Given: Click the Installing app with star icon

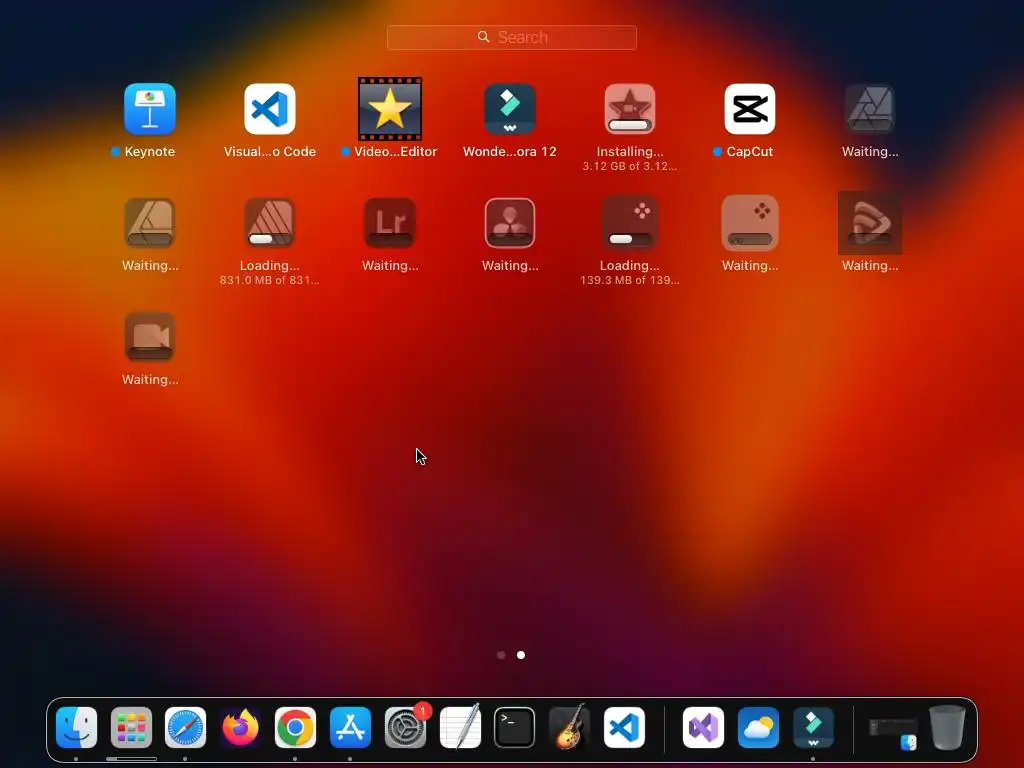Looking at the screenshot, I should click(x=630, y=109).
